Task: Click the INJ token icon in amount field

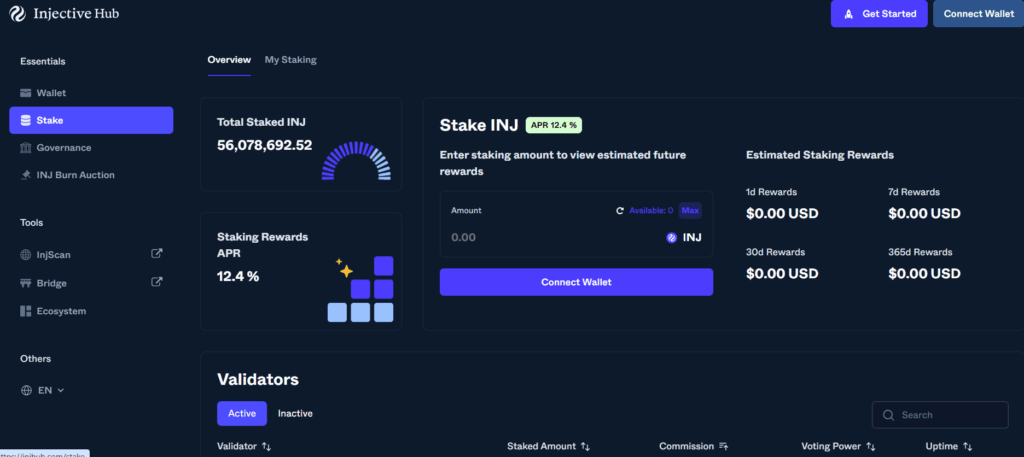Action: coord(671,238)
